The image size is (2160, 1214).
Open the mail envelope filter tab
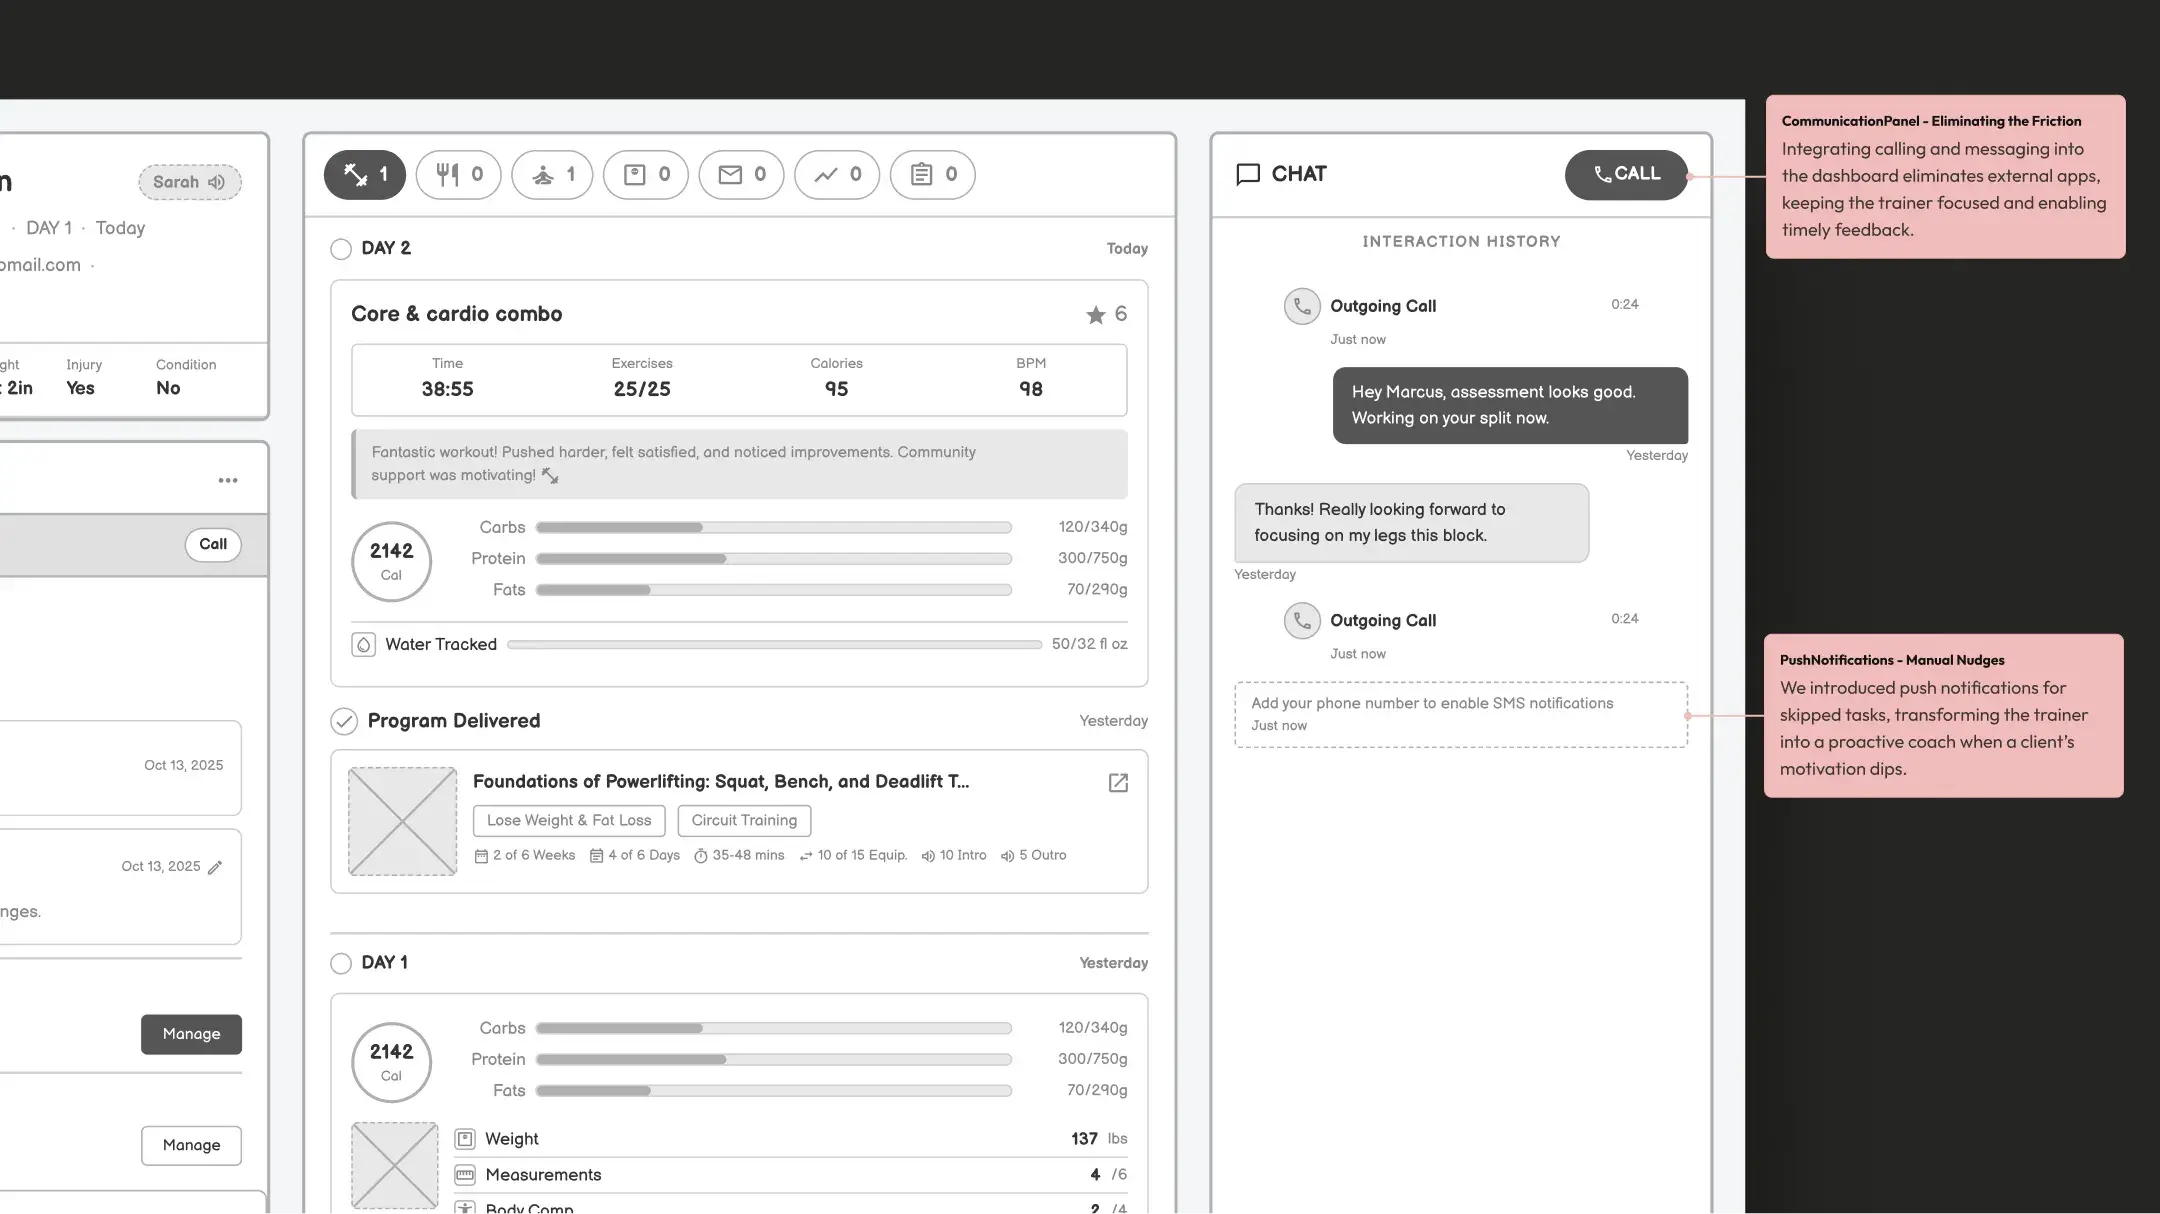(x=741, y=175)
